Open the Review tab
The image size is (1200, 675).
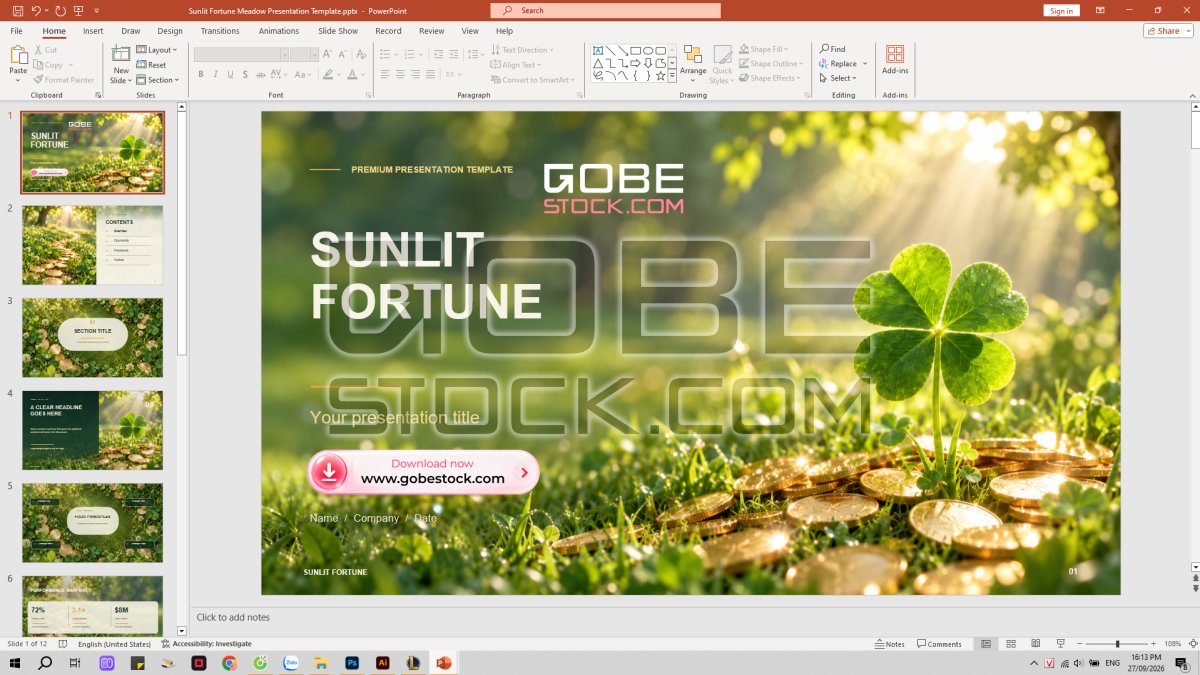(x=432, y=31)
